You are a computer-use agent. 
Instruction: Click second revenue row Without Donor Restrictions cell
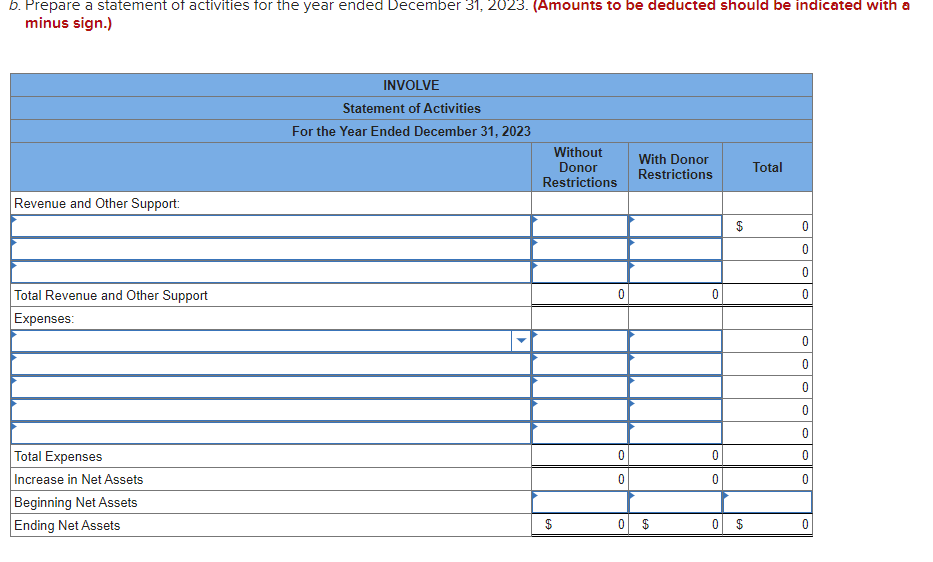tap(580, 249)
